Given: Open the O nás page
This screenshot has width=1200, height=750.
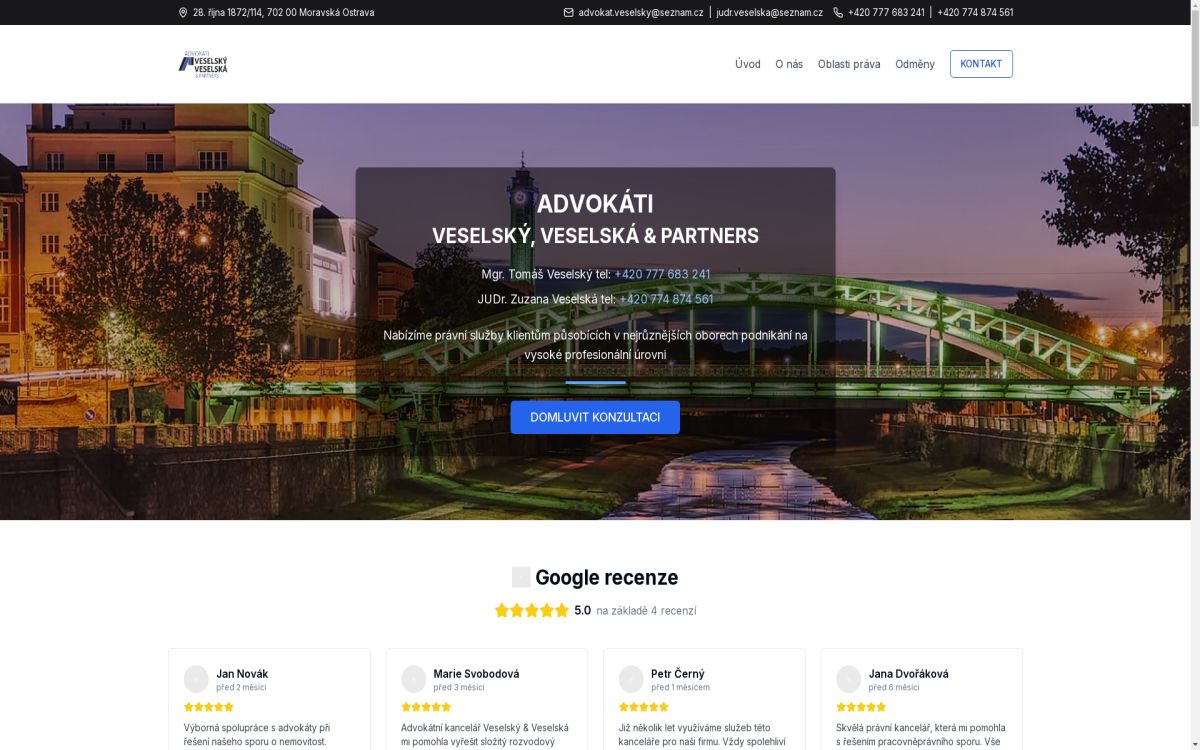Looking at the screenshot, I should (x=790, y=63).
